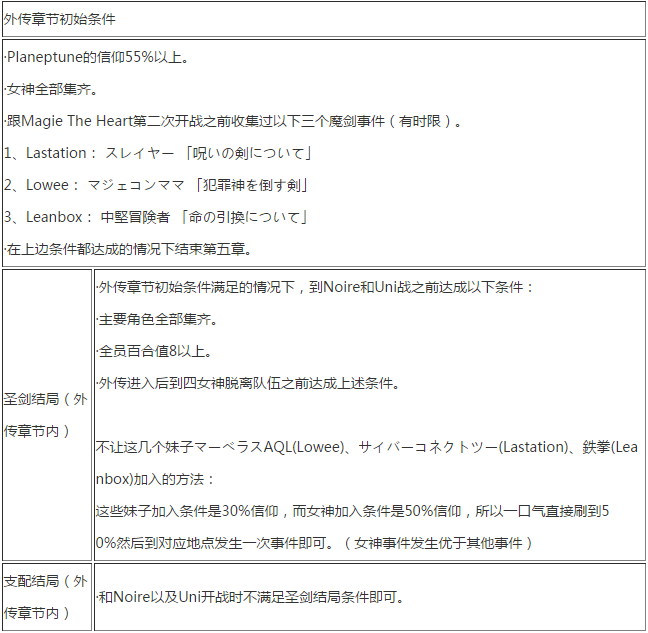The height and width of the screenshot is (633, 648).
Task: Click the 支配结局（外传章节内）cell
Action: click(47, 597)
